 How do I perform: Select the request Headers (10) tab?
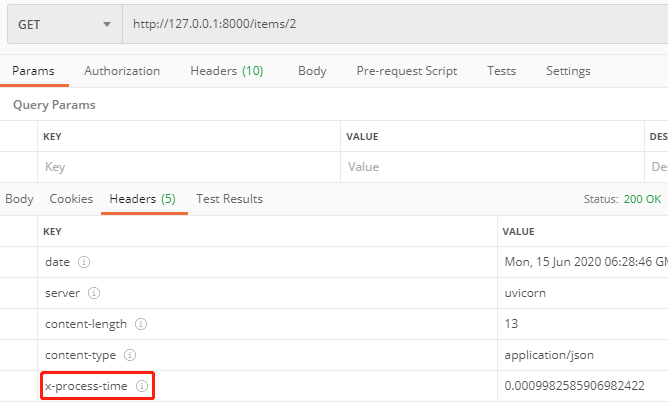pyautogui.click(x=227, y=71)
